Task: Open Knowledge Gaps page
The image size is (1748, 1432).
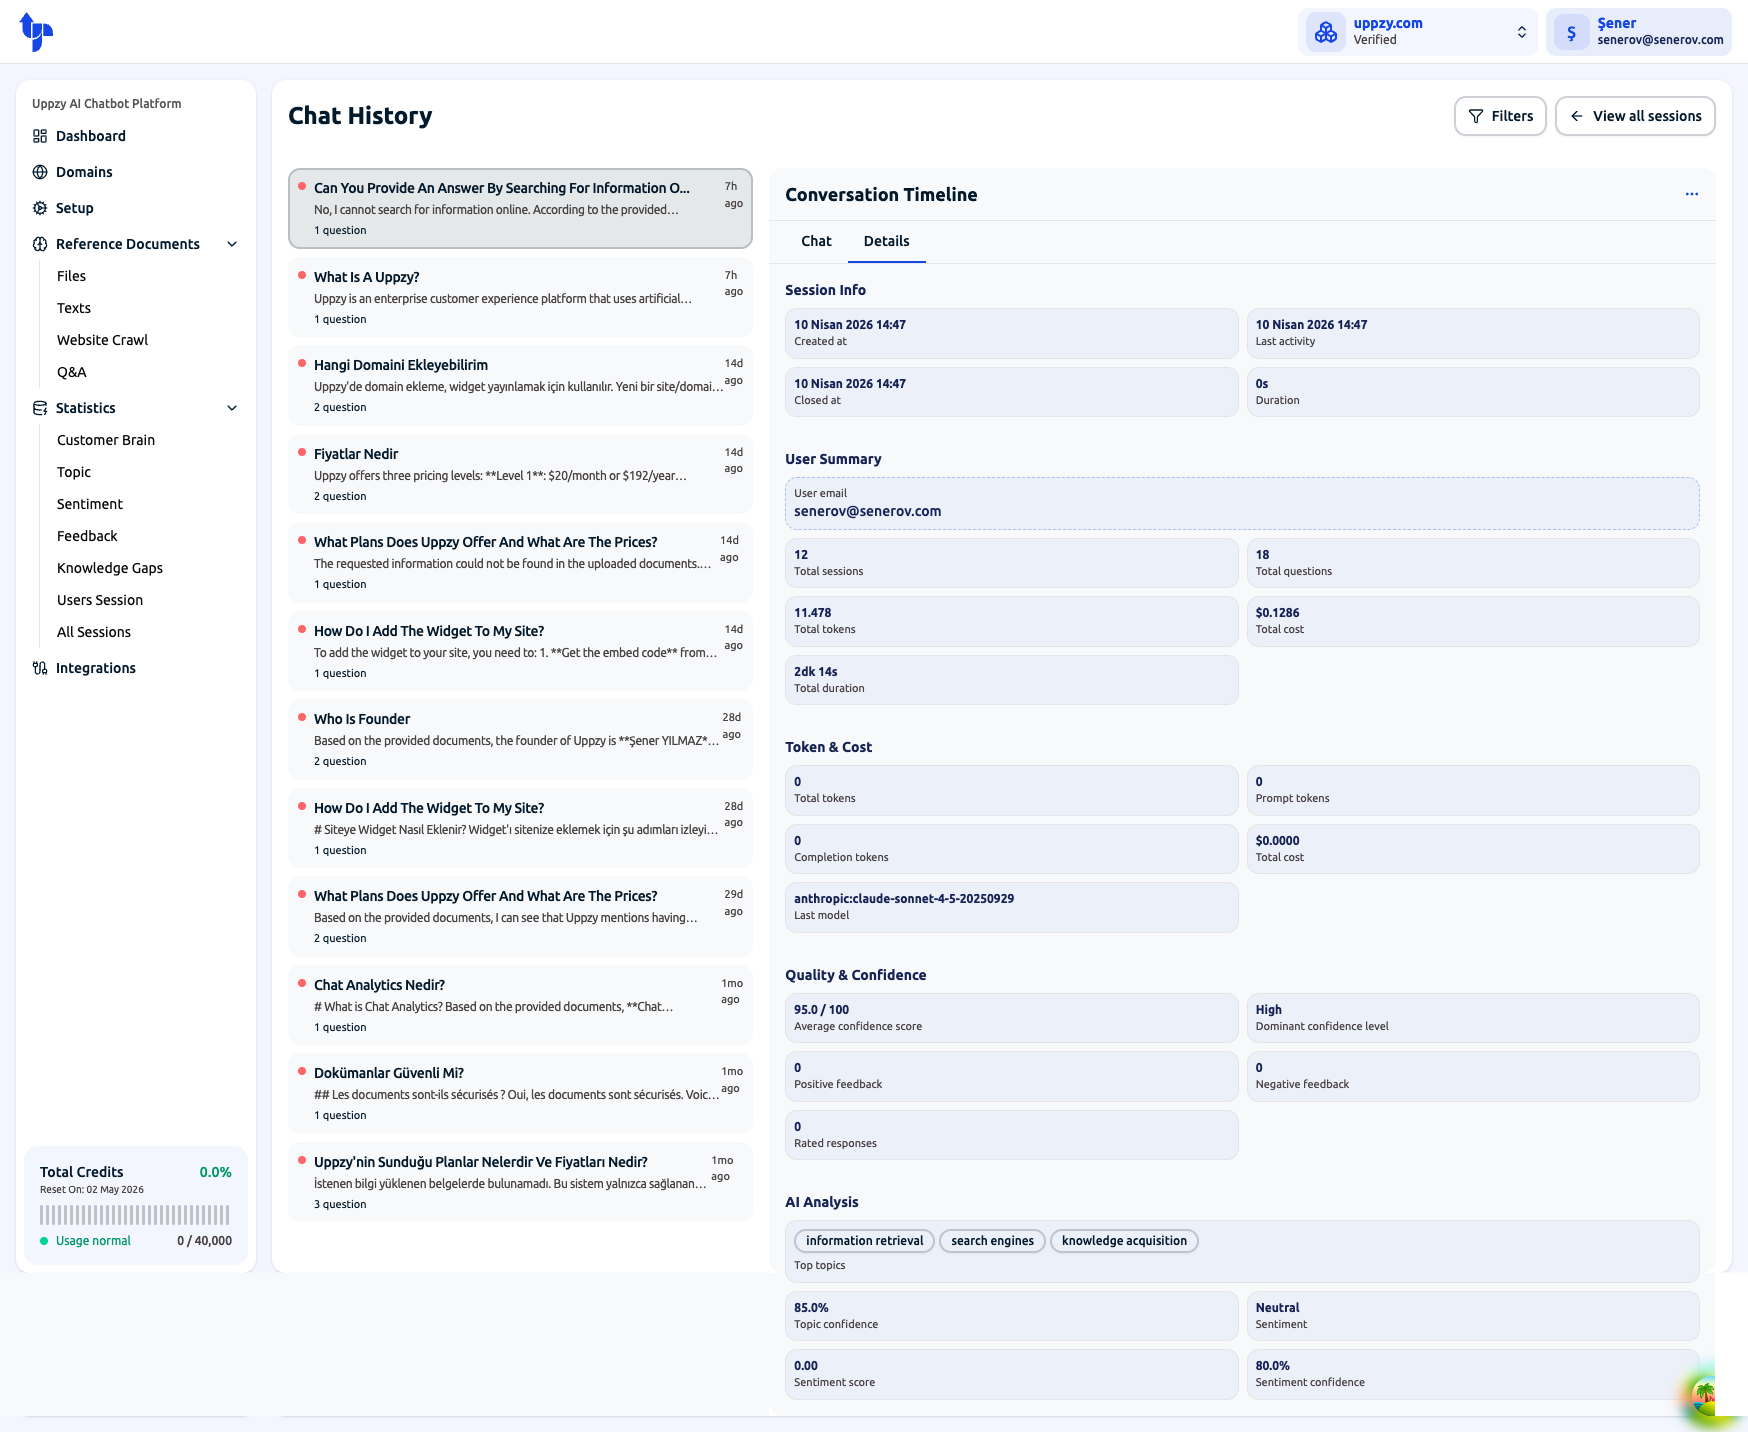Action: [110, 568]
